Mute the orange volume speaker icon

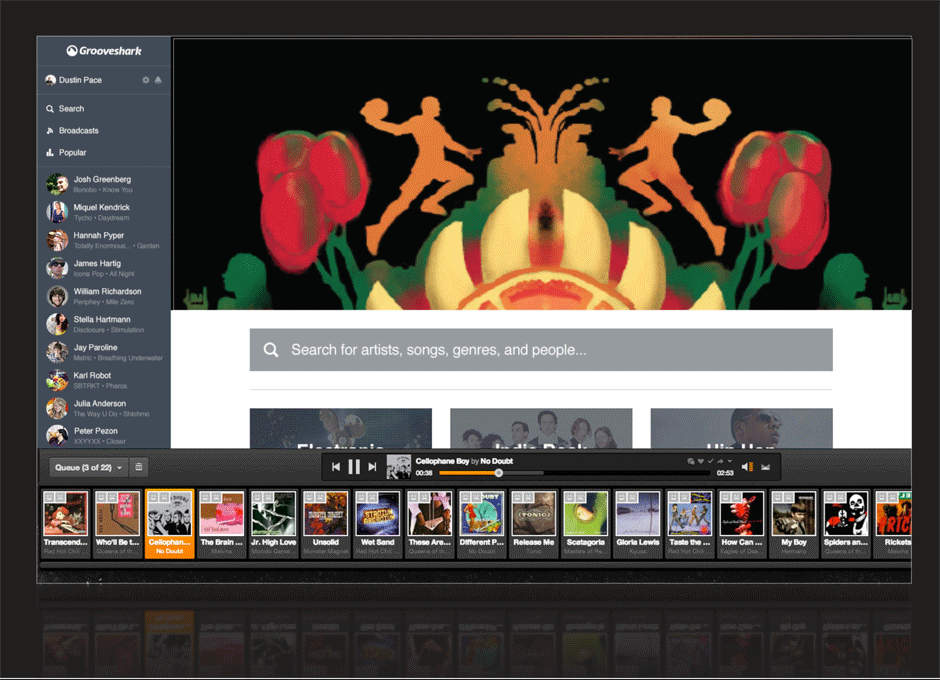tap(748, 467)
